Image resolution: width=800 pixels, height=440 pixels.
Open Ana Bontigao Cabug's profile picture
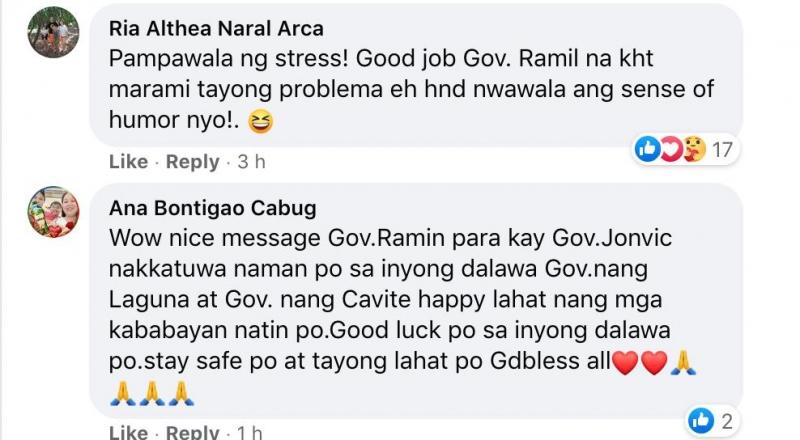53,212
